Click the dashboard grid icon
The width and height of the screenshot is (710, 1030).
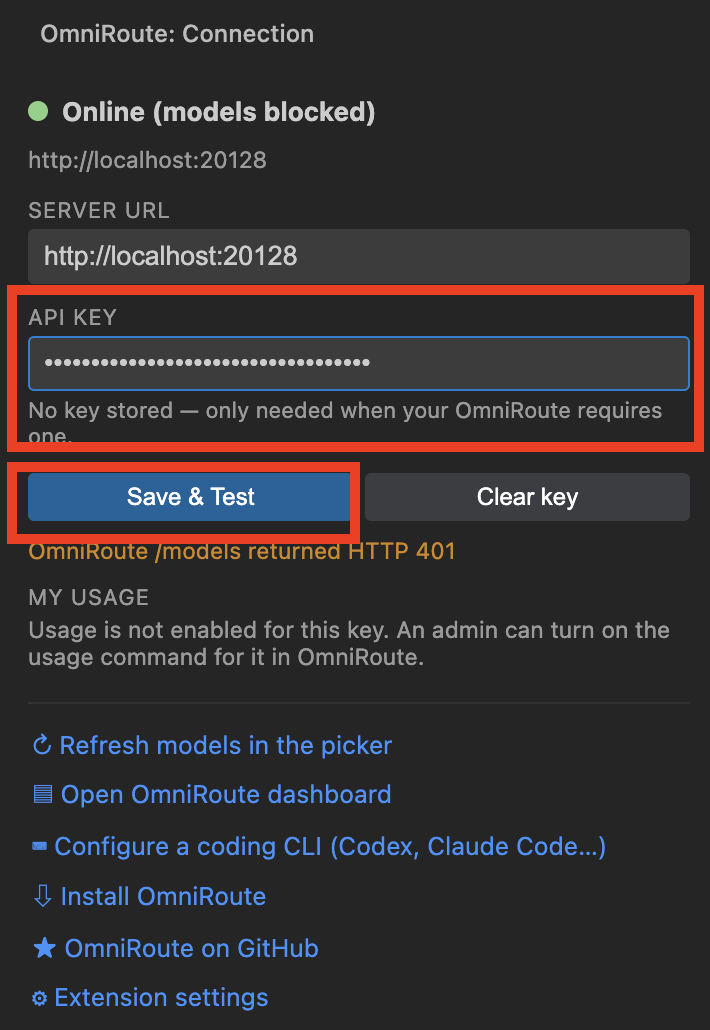pos(42,794)
